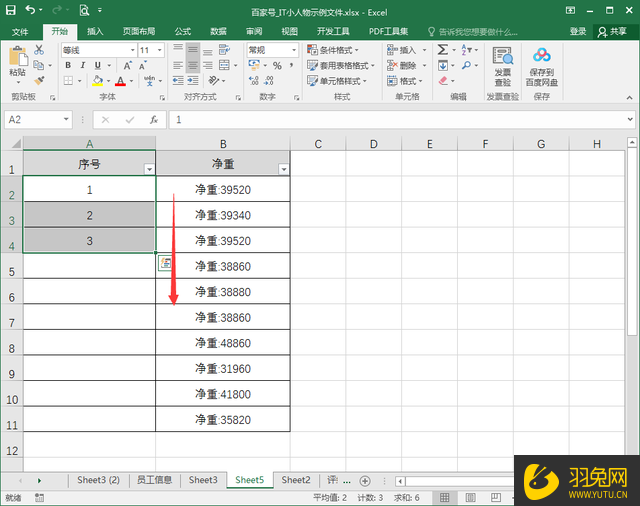Toggle align text left

pos(178,65)
